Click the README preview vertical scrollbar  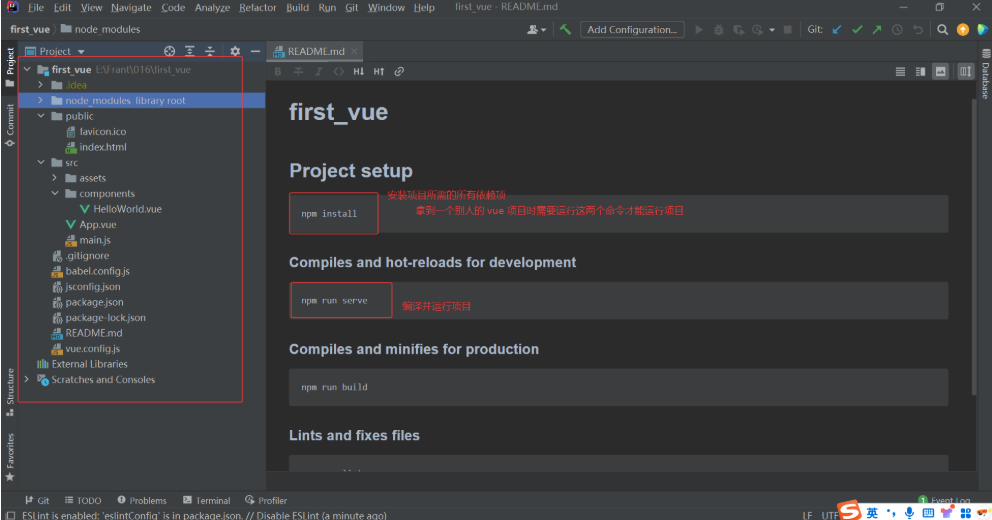[x=974, y=247]
